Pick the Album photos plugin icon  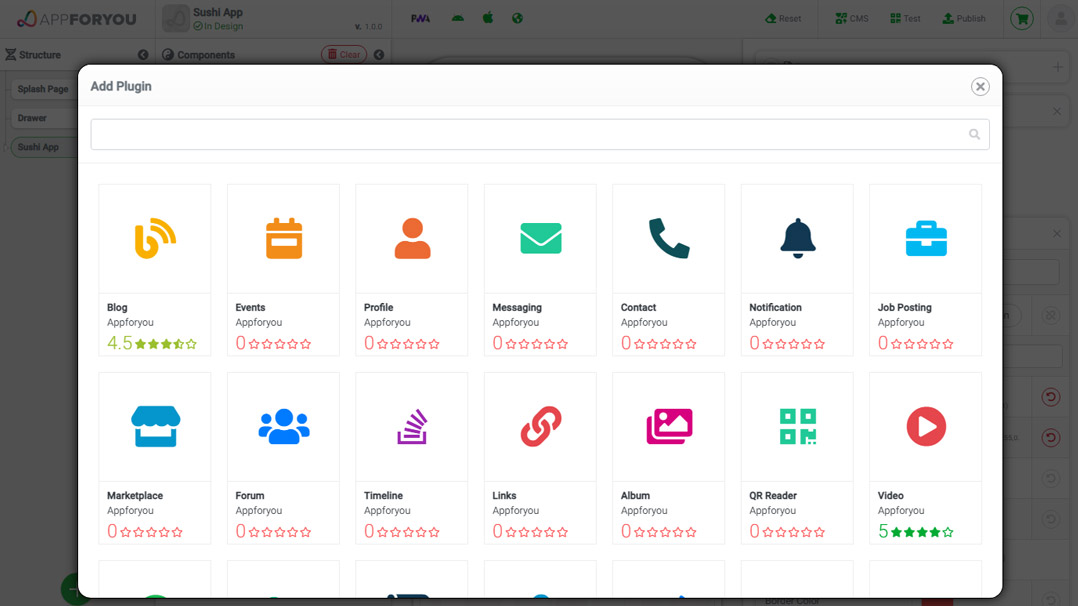[x=669, y=426]
